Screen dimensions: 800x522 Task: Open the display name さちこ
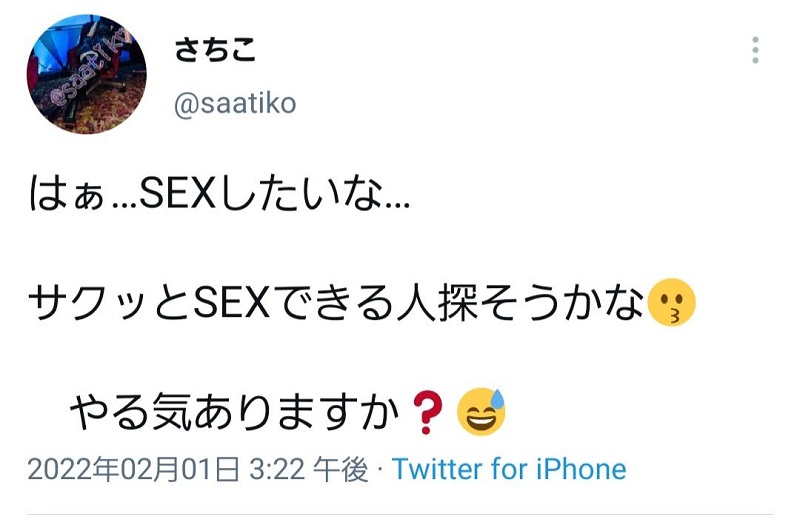(x=215, y=50)
